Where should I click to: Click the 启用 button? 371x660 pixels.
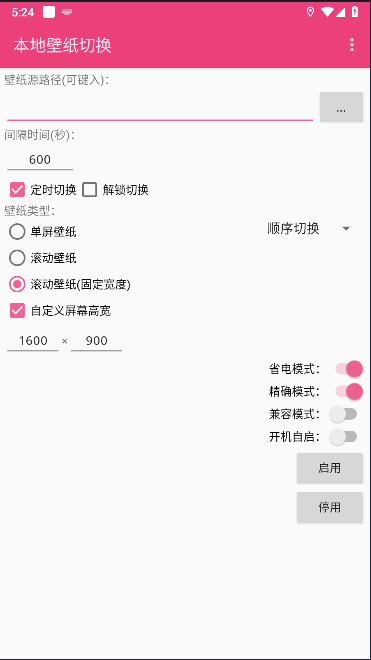click(x=330, y=468)
